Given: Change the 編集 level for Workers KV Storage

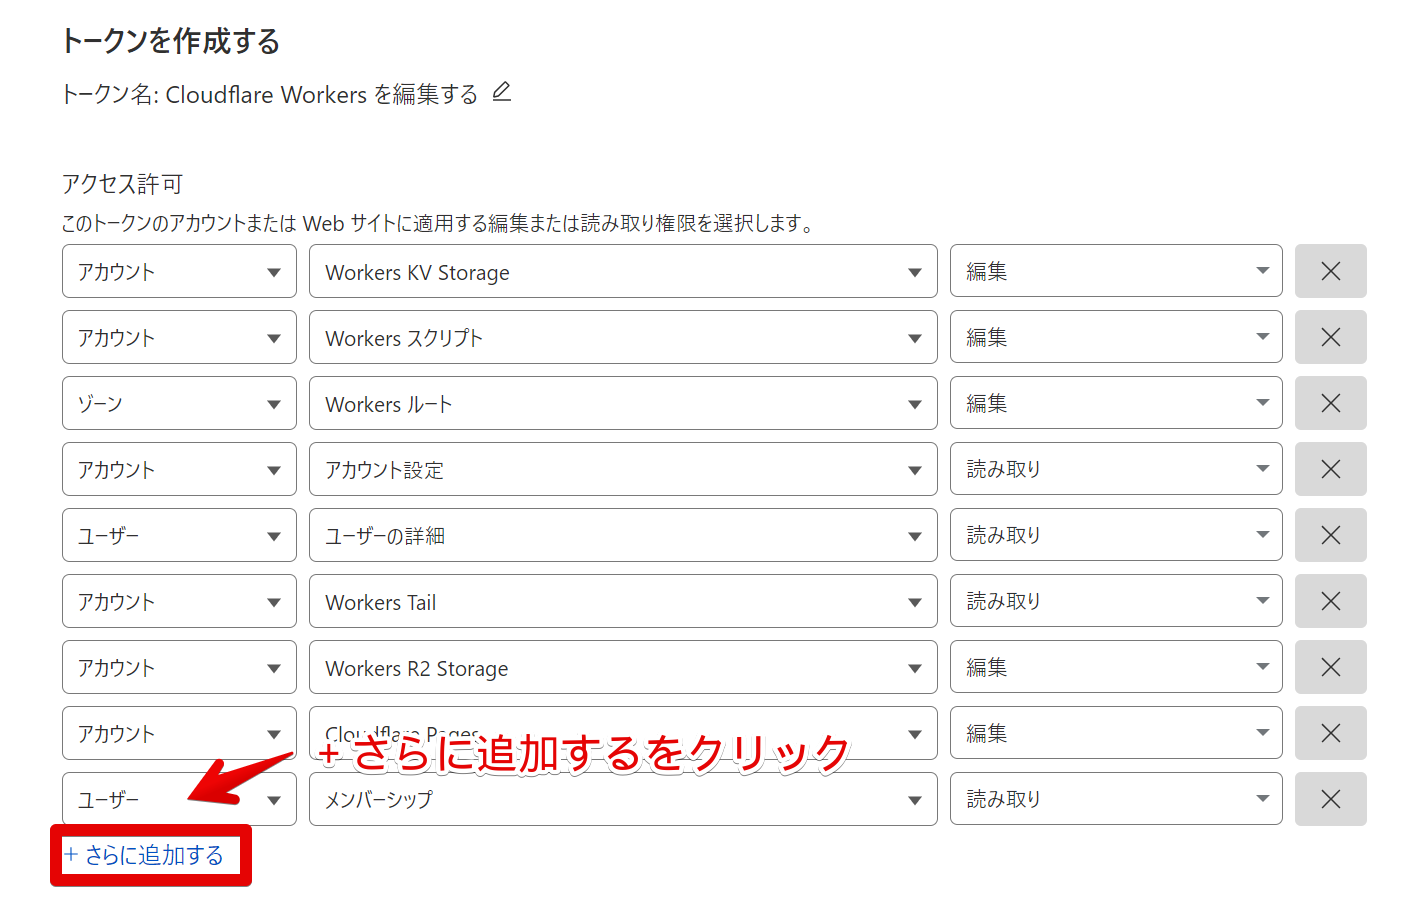Looking at the screenshot, I should coord(1115,271).
